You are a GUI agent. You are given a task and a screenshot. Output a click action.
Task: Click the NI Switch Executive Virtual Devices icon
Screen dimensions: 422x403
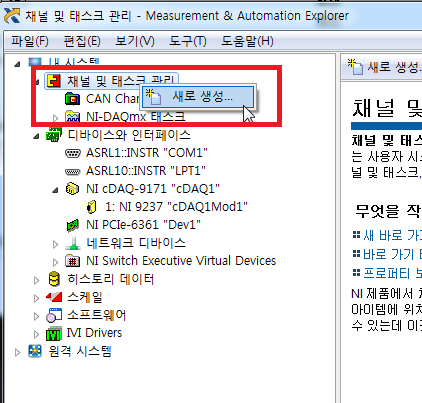coord(73,261)
